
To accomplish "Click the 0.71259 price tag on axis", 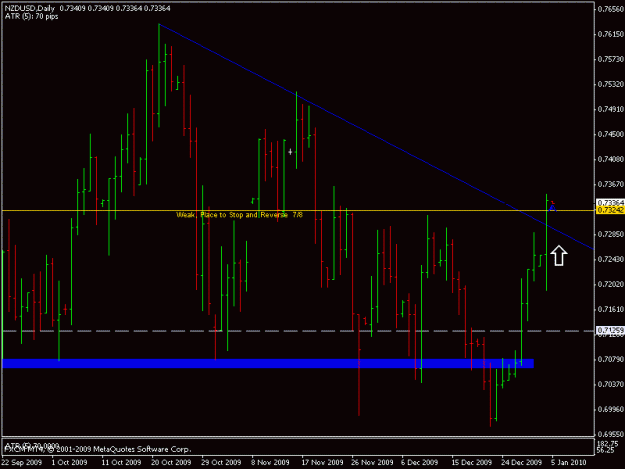I will [x=610, y=330].
